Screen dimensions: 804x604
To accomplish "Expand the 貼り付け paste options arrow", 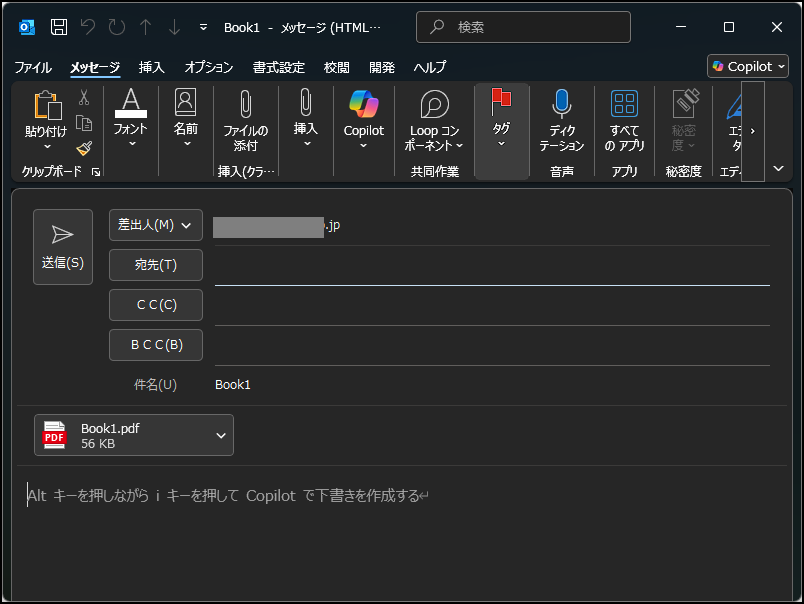I will pyautogui.click(x=47, y=147).
